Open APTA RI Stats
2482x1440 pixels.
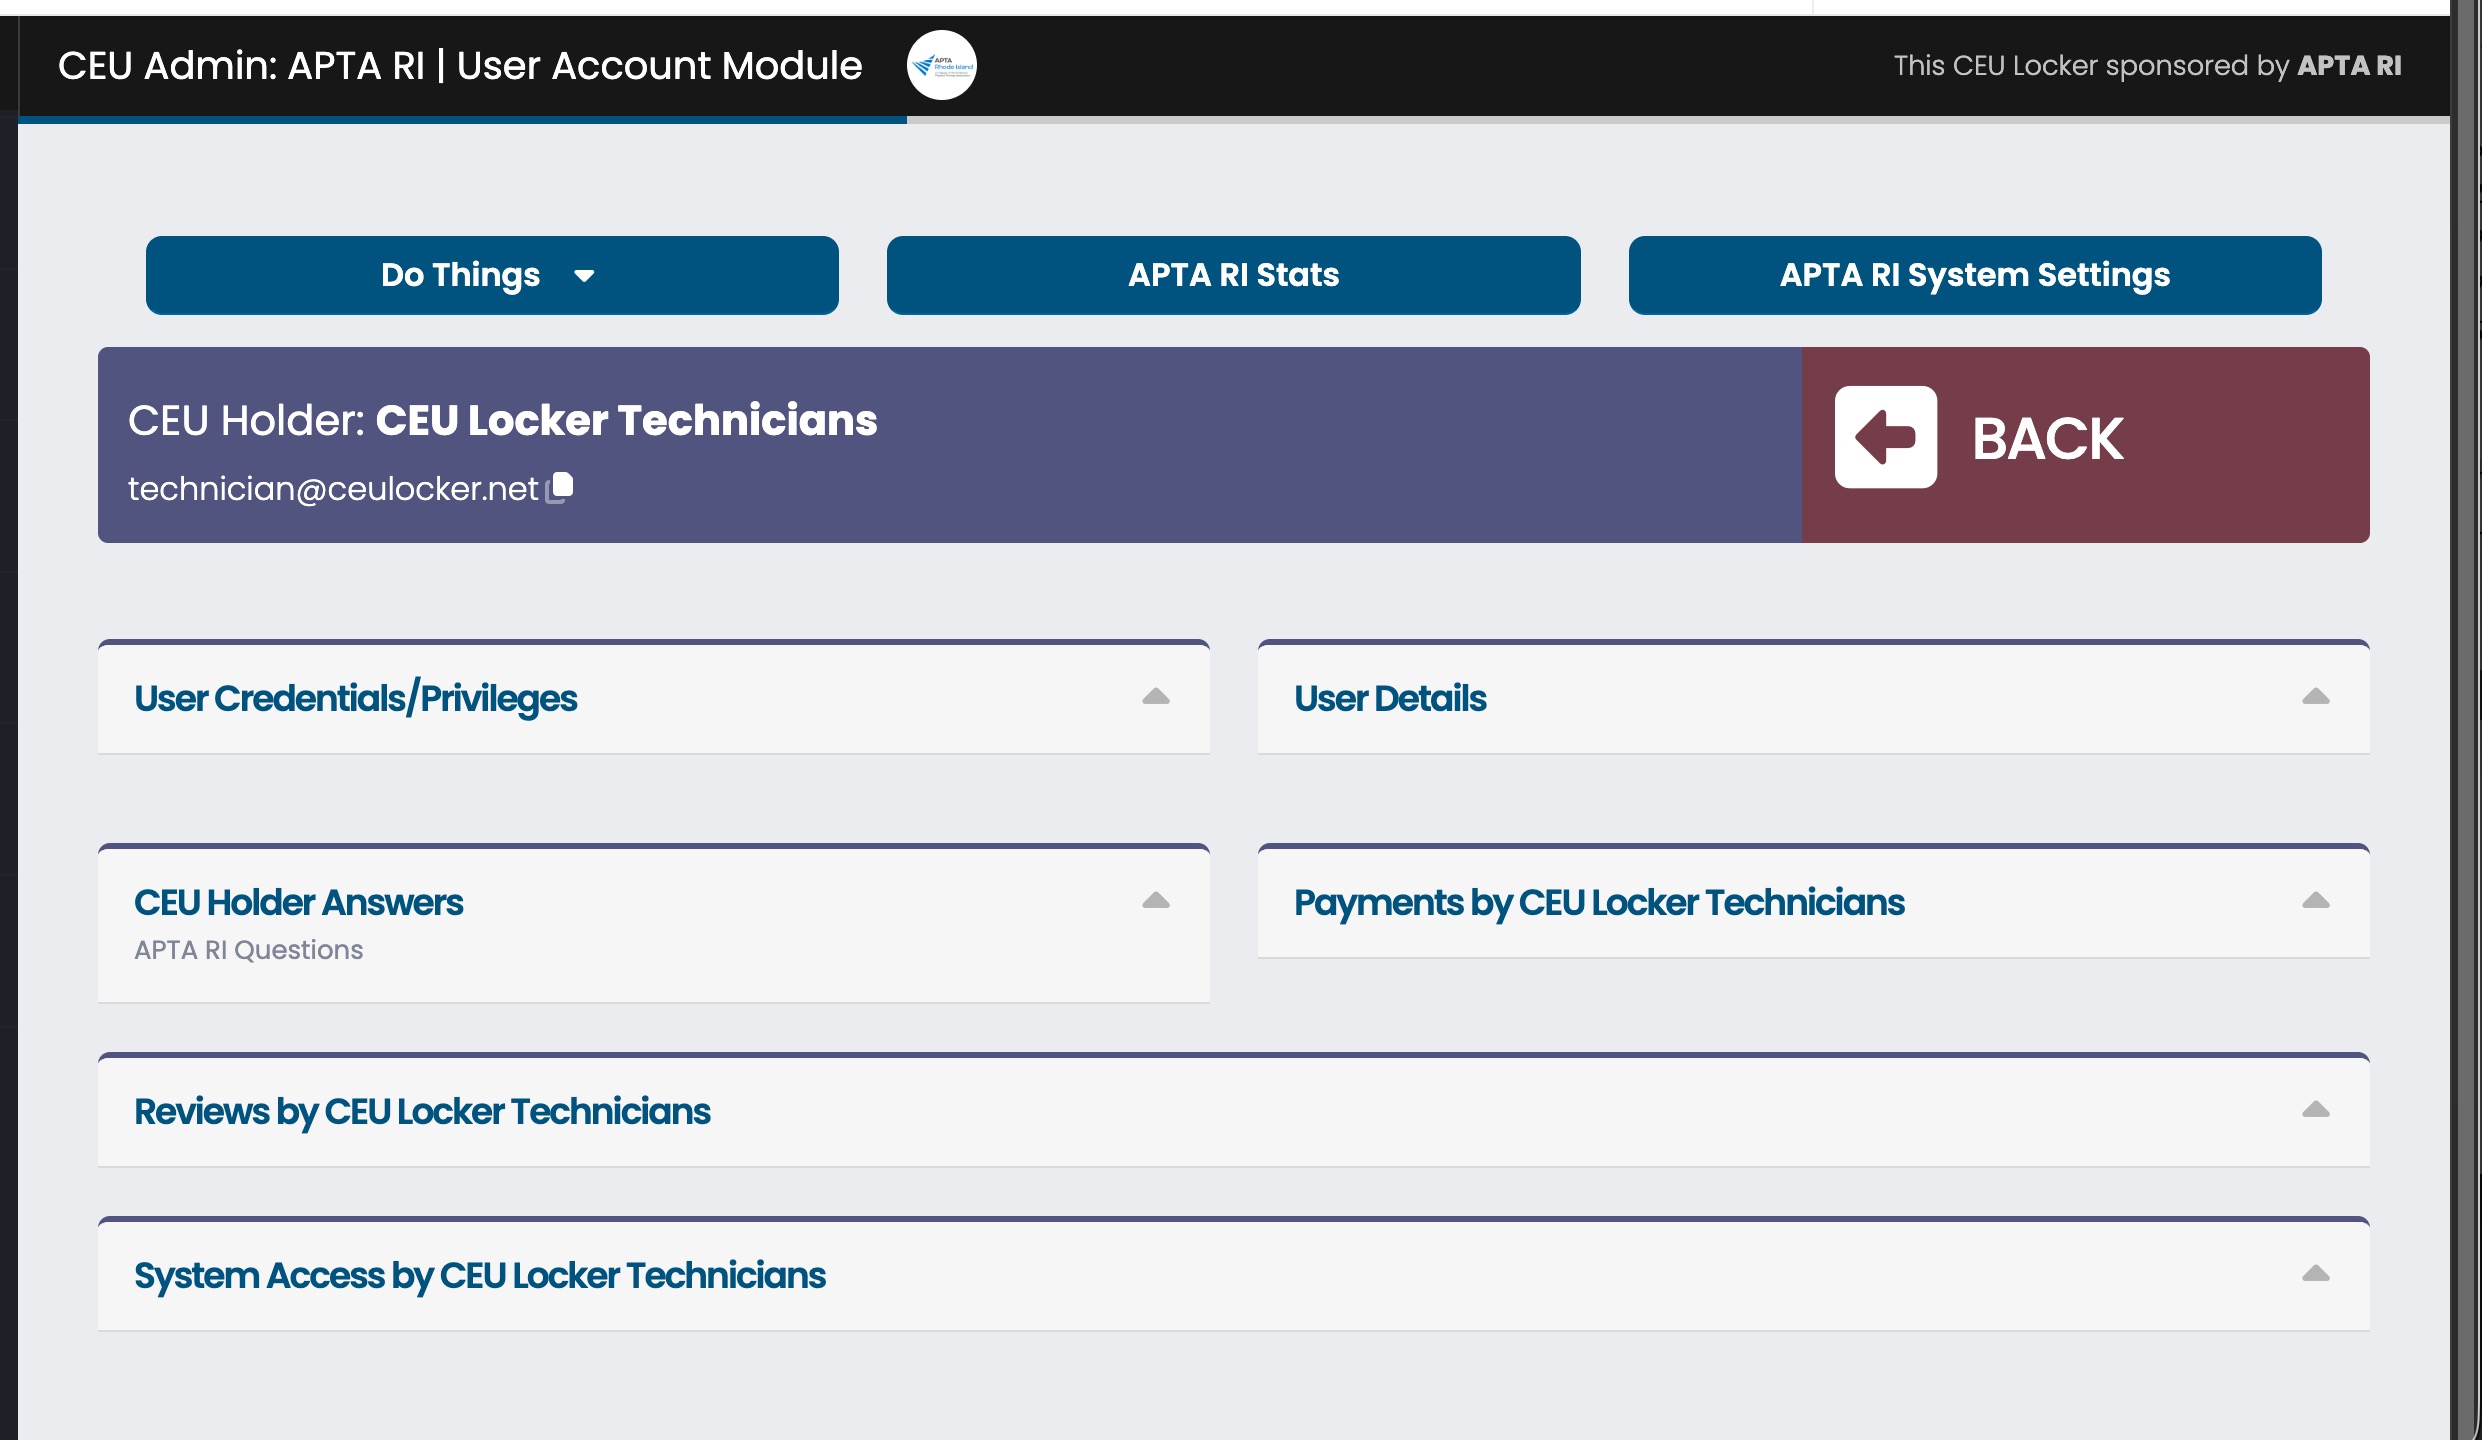(x=1233, y=275)
